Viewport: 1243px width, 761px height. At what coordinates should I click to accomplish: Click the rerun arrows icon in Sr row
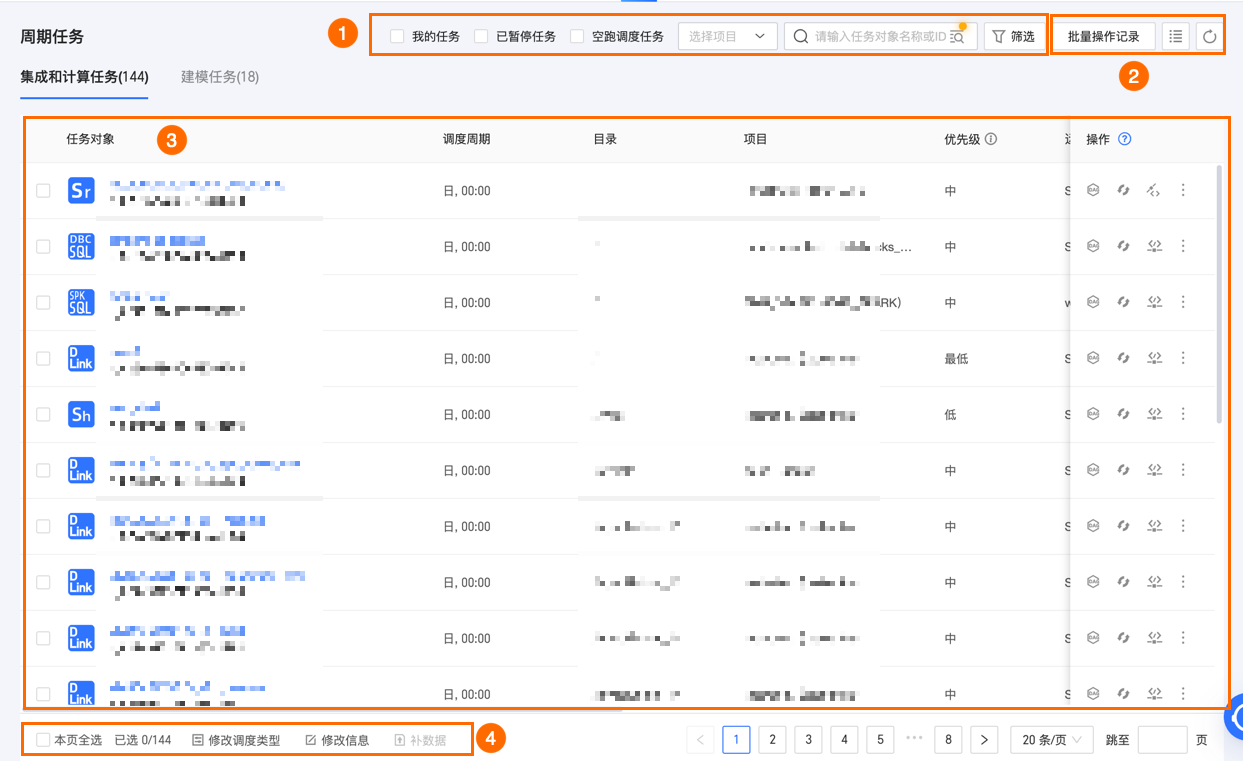(1123, 190)
